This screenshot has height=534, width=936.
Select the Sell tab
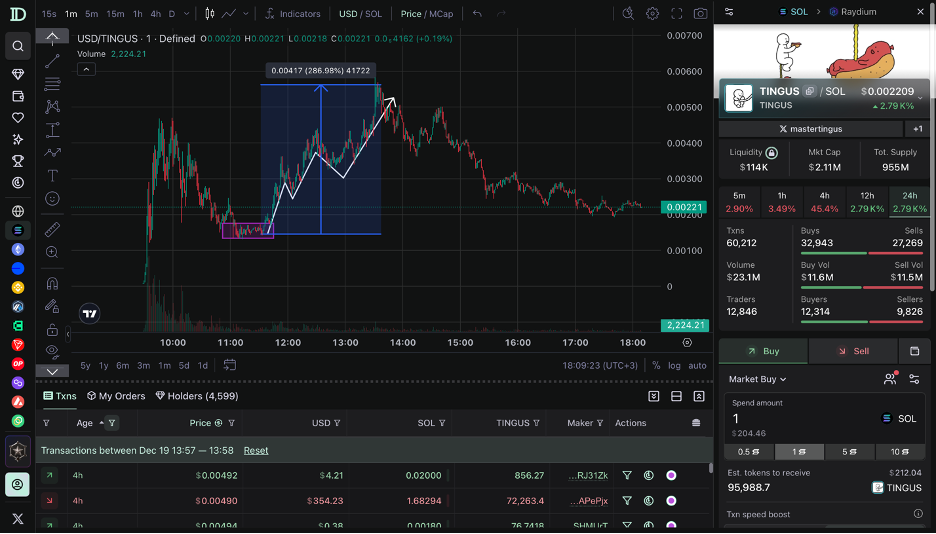pos(853,351)
